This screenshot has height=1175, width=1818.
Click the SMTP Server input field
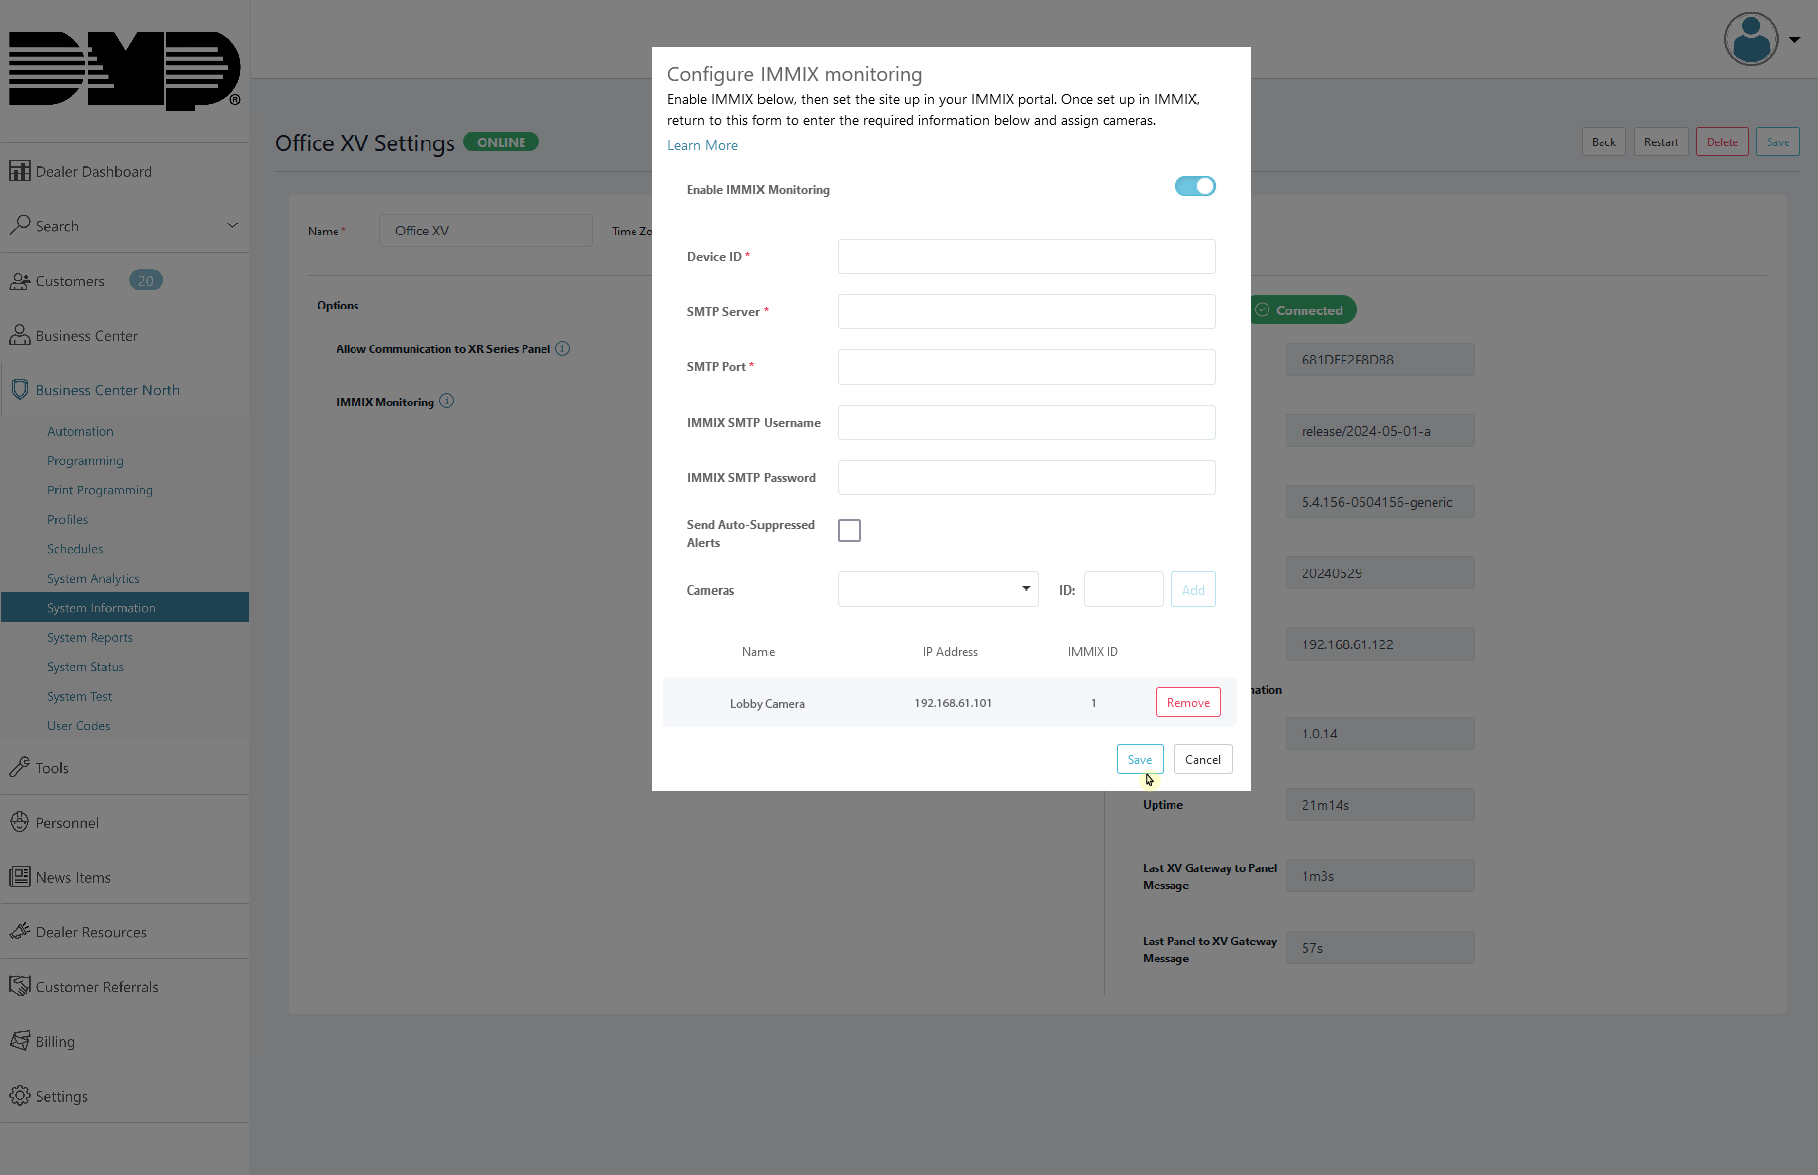pyautogui.click(x=1027, y=311)
